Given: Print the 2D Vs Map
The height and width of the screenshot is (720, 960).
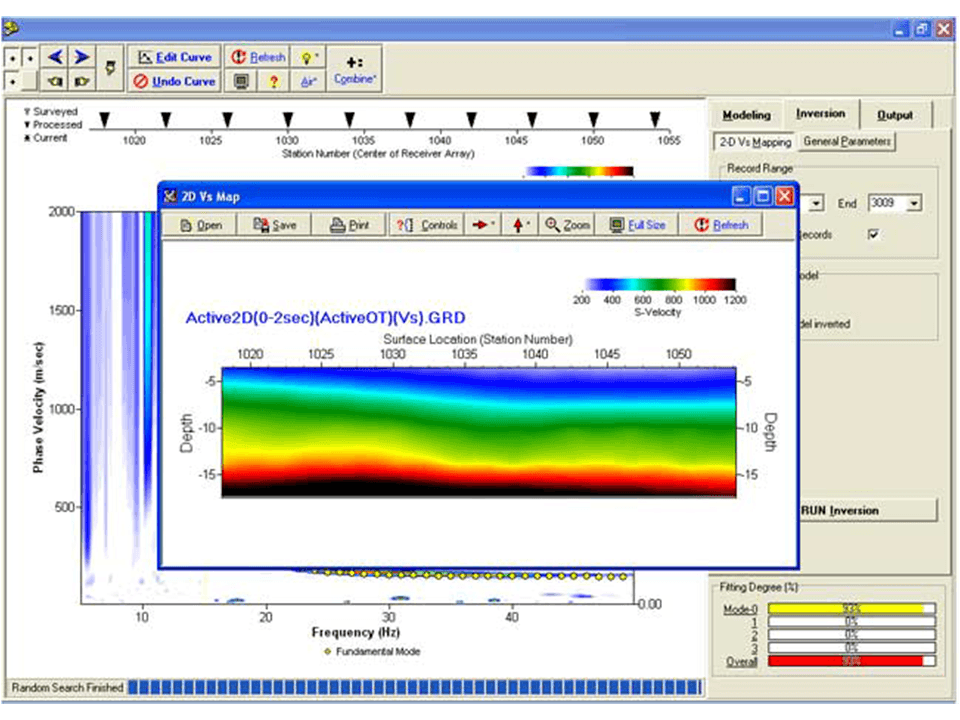Looking at the screenshot, I should click(x=349, y=225).
